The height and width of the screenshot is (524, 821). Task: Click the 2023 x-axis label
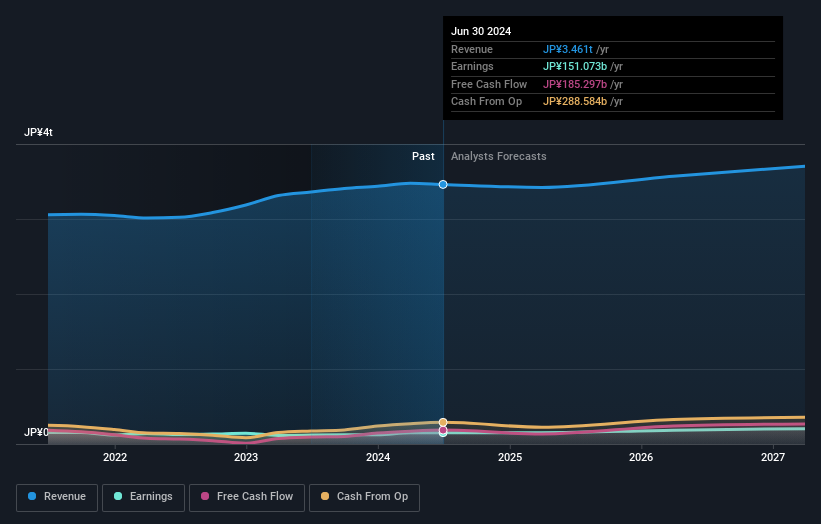coord(246,457)
